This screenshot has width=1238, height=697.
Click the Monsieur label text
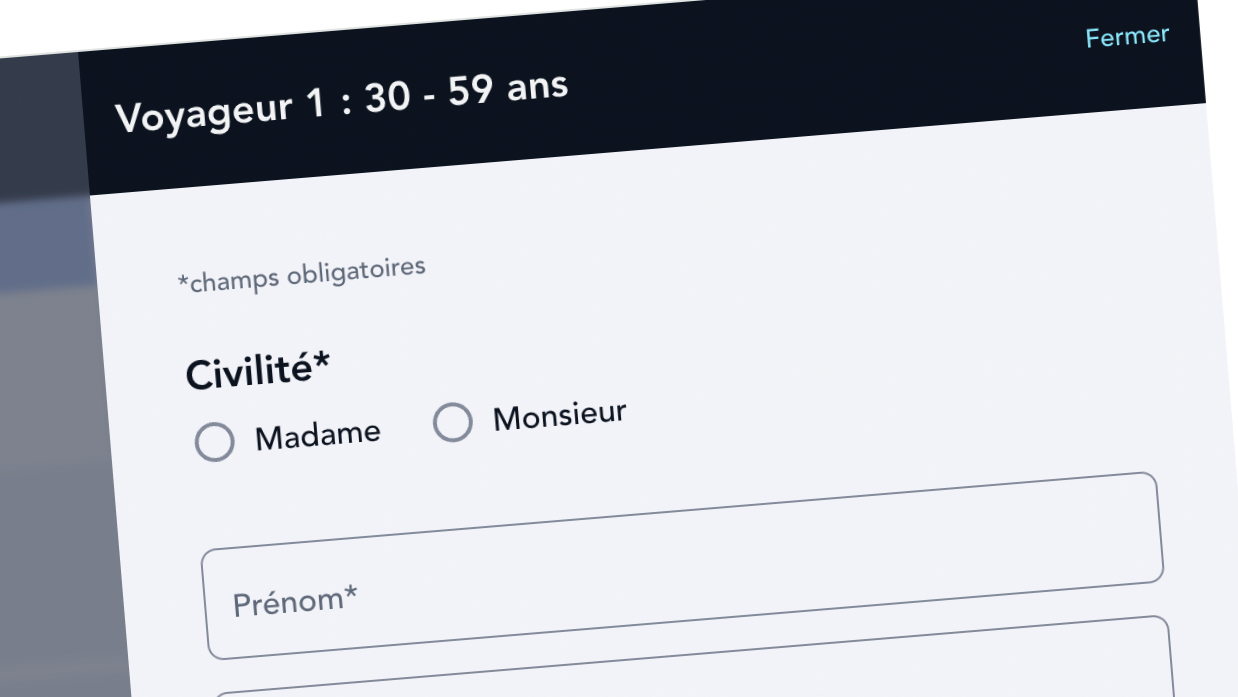[559, 415]
